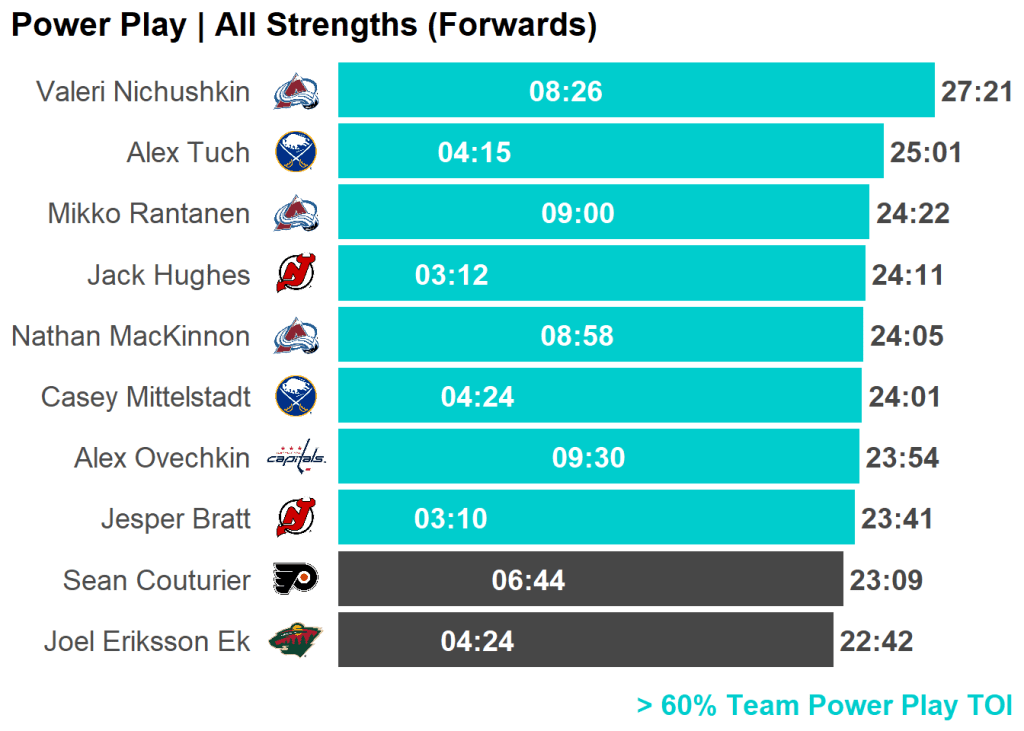The image size is (1024, 731).
Task: Click the 60% Team Power Play TOI legend
Action: click(x=824, y=705)
